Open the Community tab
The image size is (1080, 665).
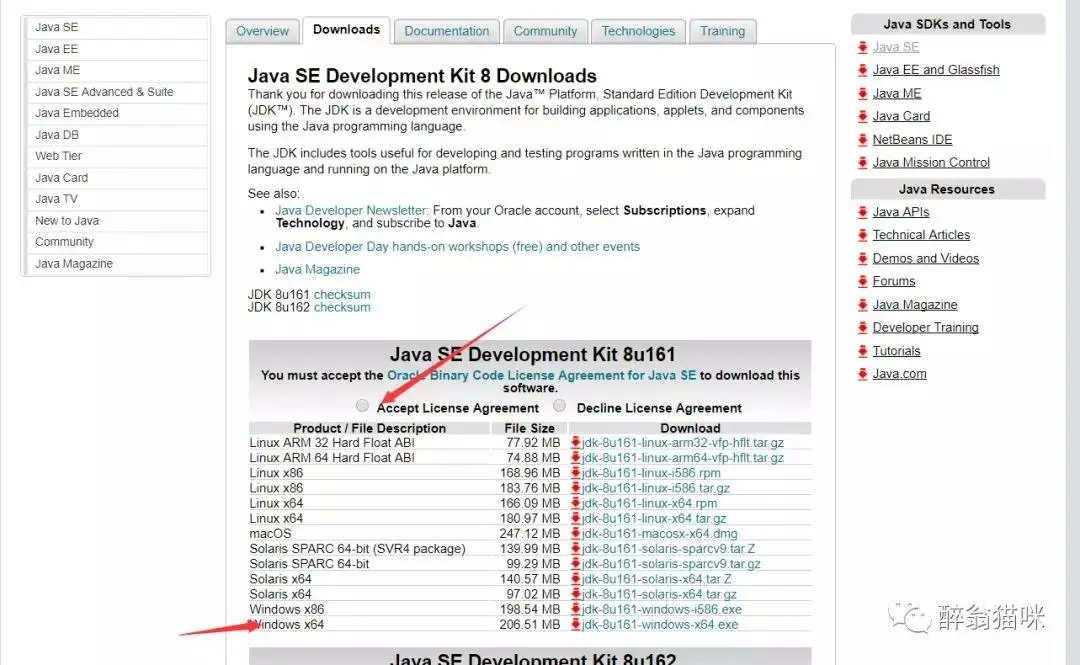point(545,31)
